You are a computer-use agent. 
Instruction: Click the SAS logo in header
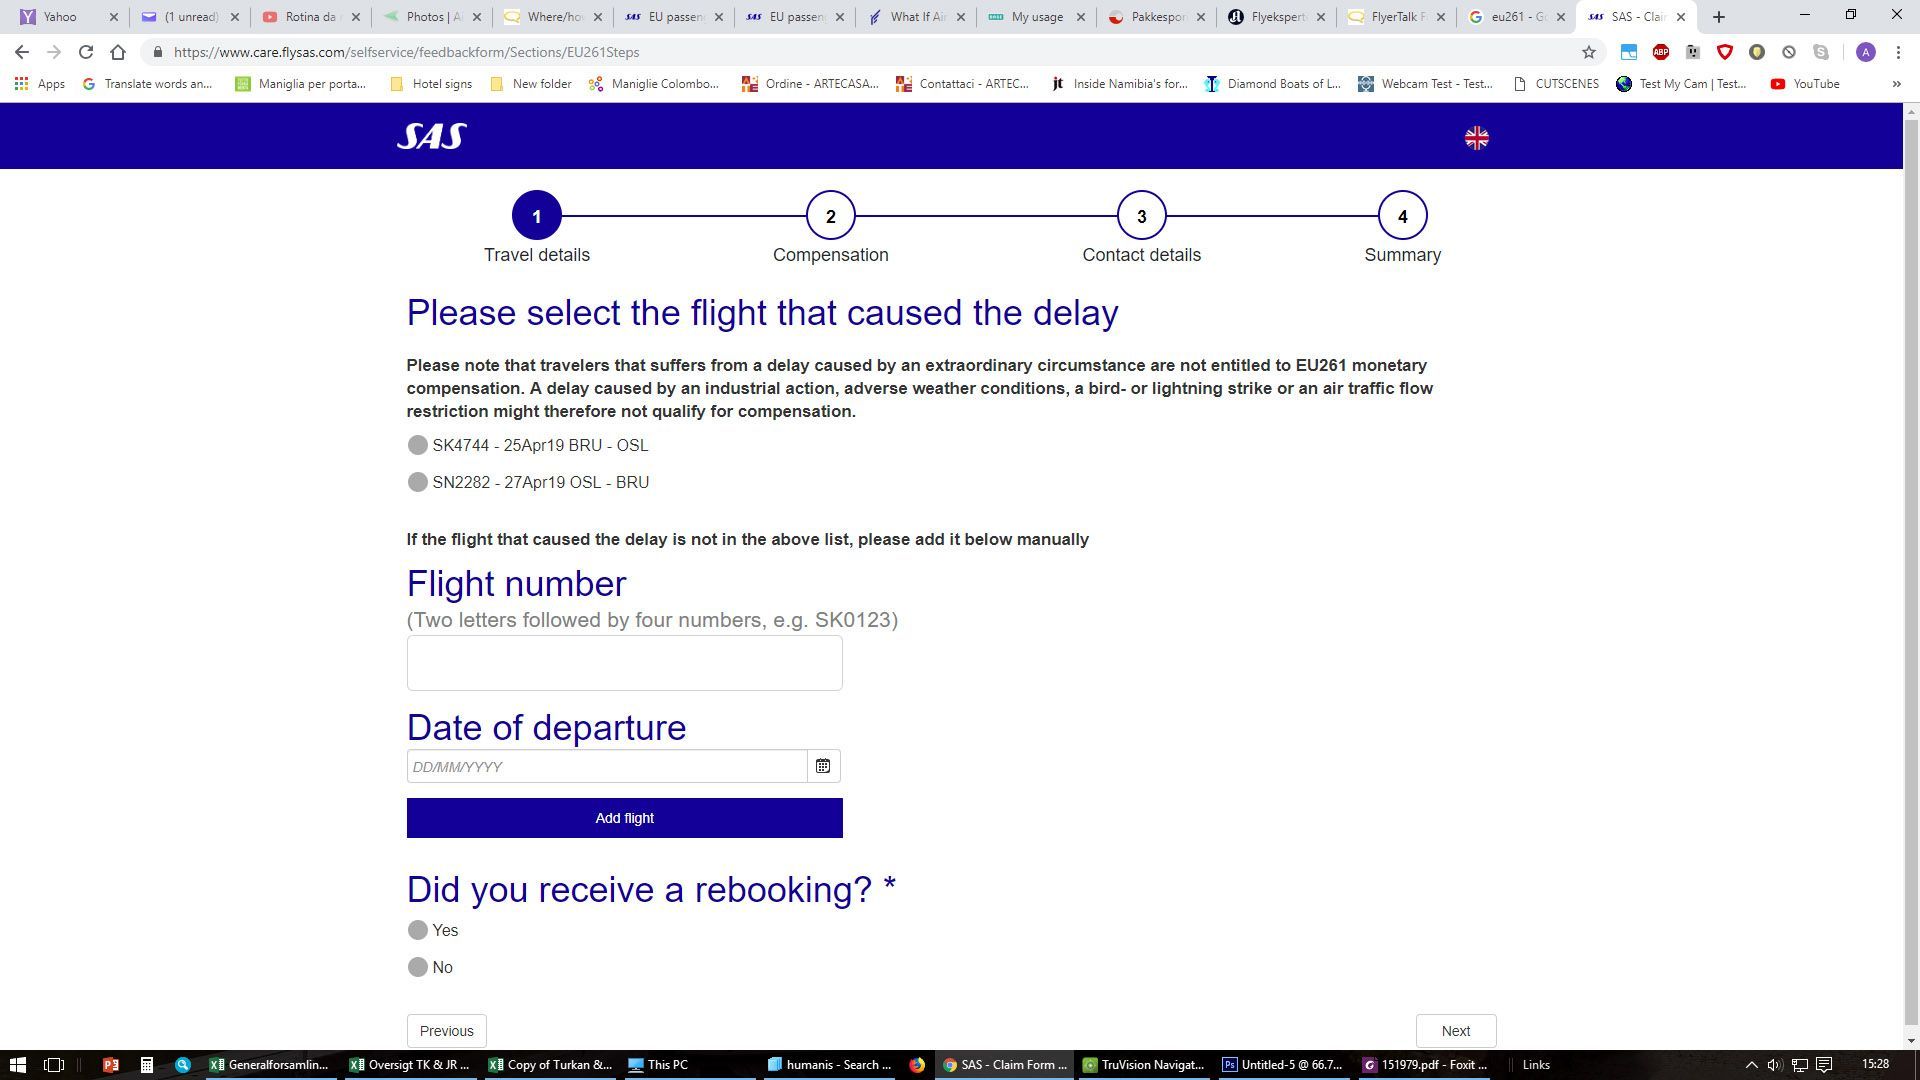431,136
